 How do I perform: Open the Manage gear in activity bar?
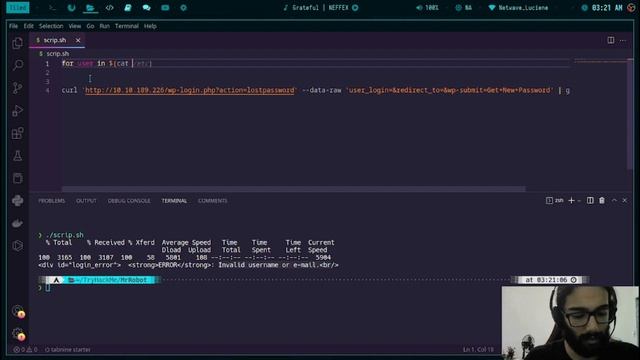(x=18, y=334)
